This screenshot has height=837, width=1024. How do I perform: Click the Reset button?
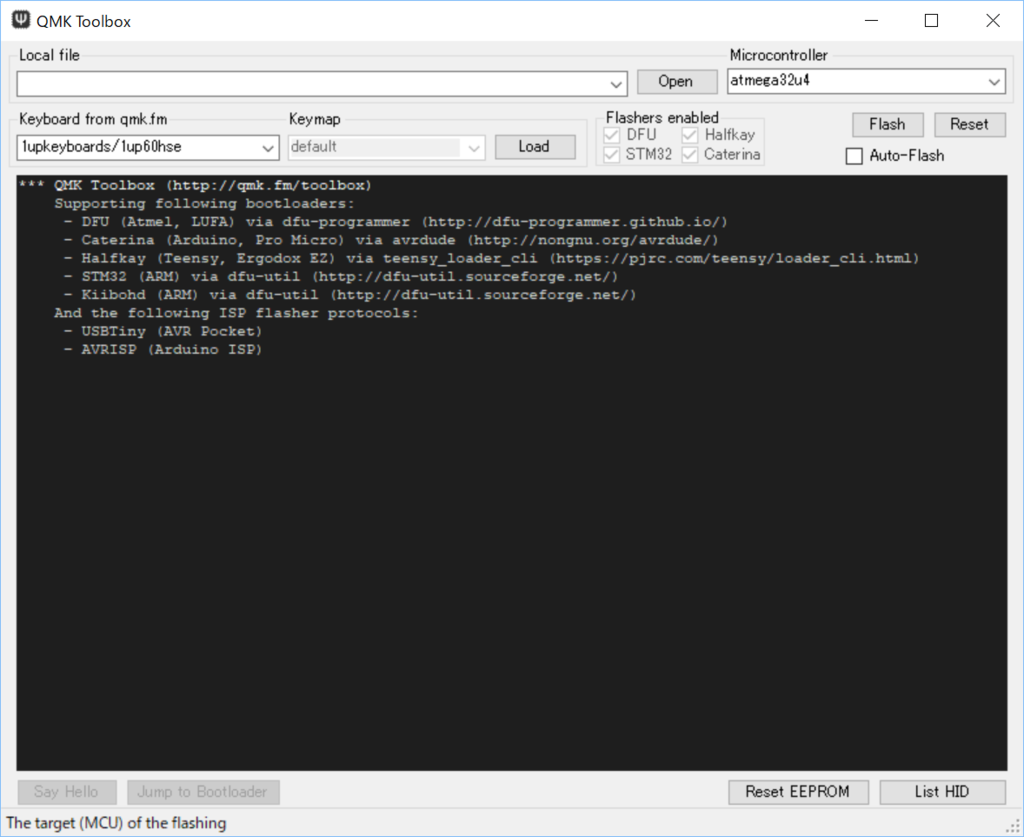click(970, 124)
